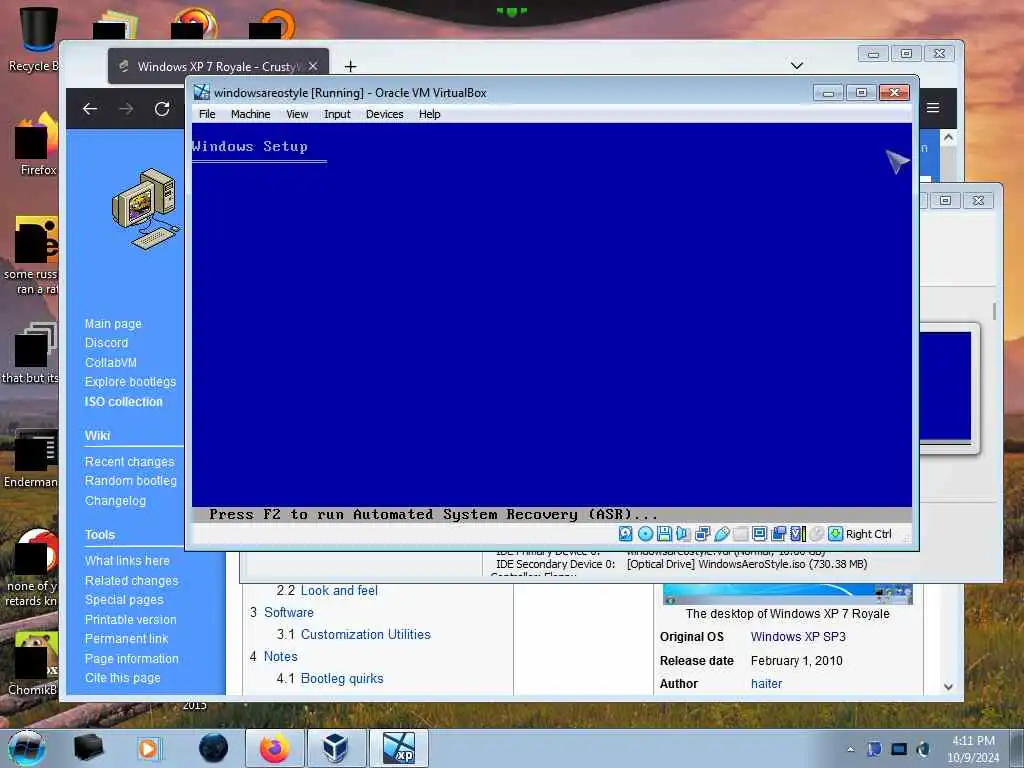Image resolution: width=1024 pixels, height=768 pixels.
Task: Click the Firefox taskbar button
Action: [275, 748]
